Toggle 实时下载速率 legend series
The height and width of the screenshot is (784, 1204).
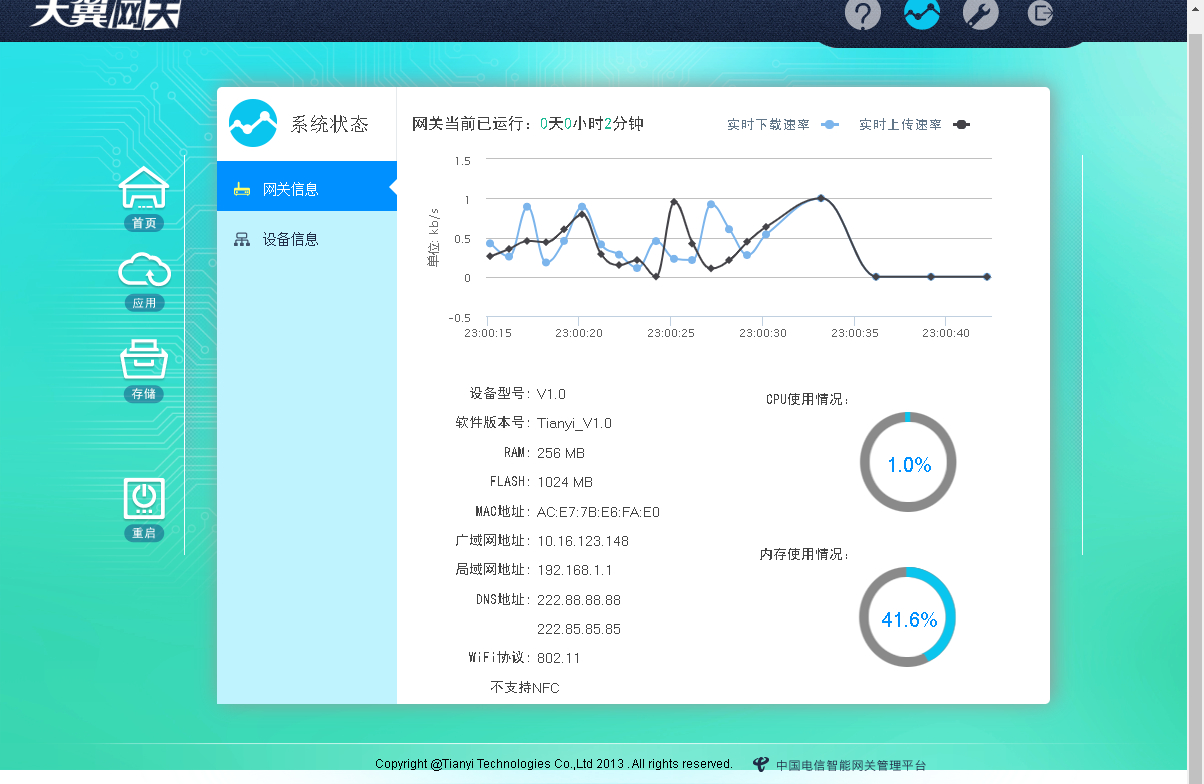coord(782,125)
